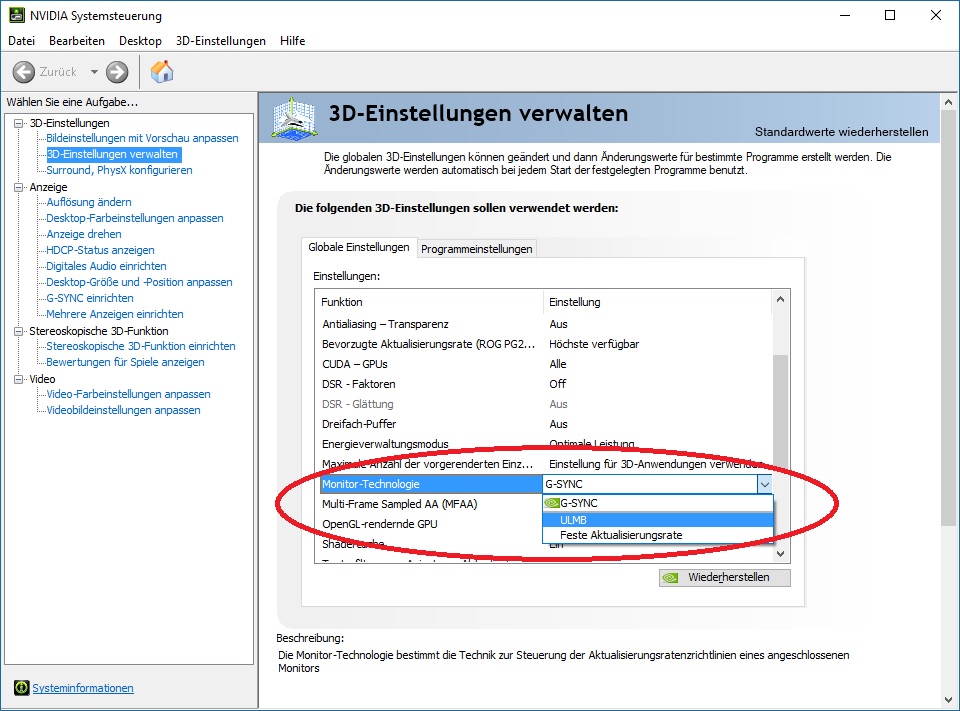Open the back history dropdown arrow

coord(94,72)
